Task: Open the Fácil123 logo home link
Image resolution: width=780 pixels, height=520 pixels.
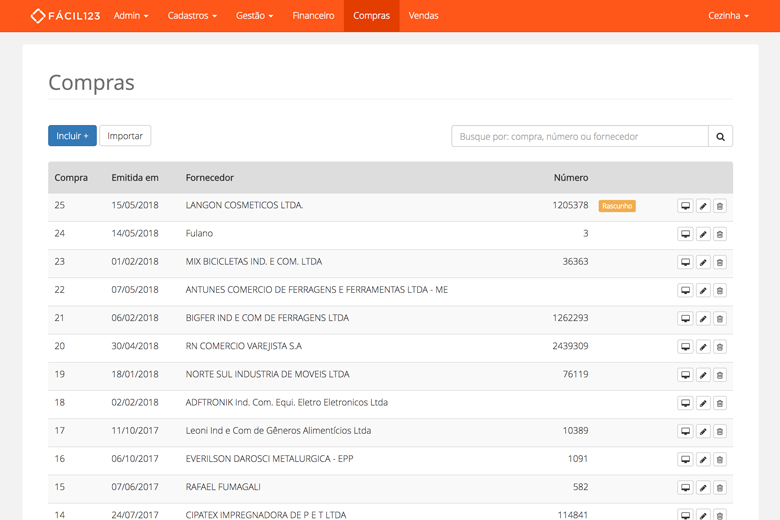Action: pos(65,16)
